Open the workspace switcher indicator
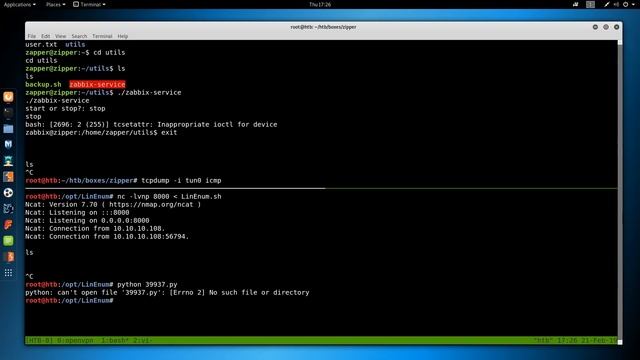This screenshot has height=360, width=640. point(590,4)
